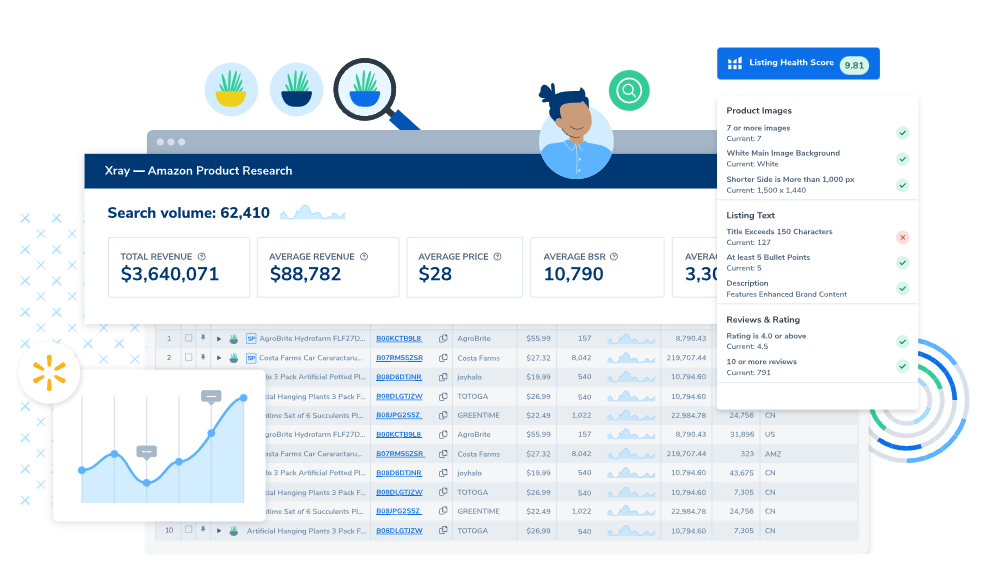
Task: Click the highest data point on line chart
Action: 244,398
